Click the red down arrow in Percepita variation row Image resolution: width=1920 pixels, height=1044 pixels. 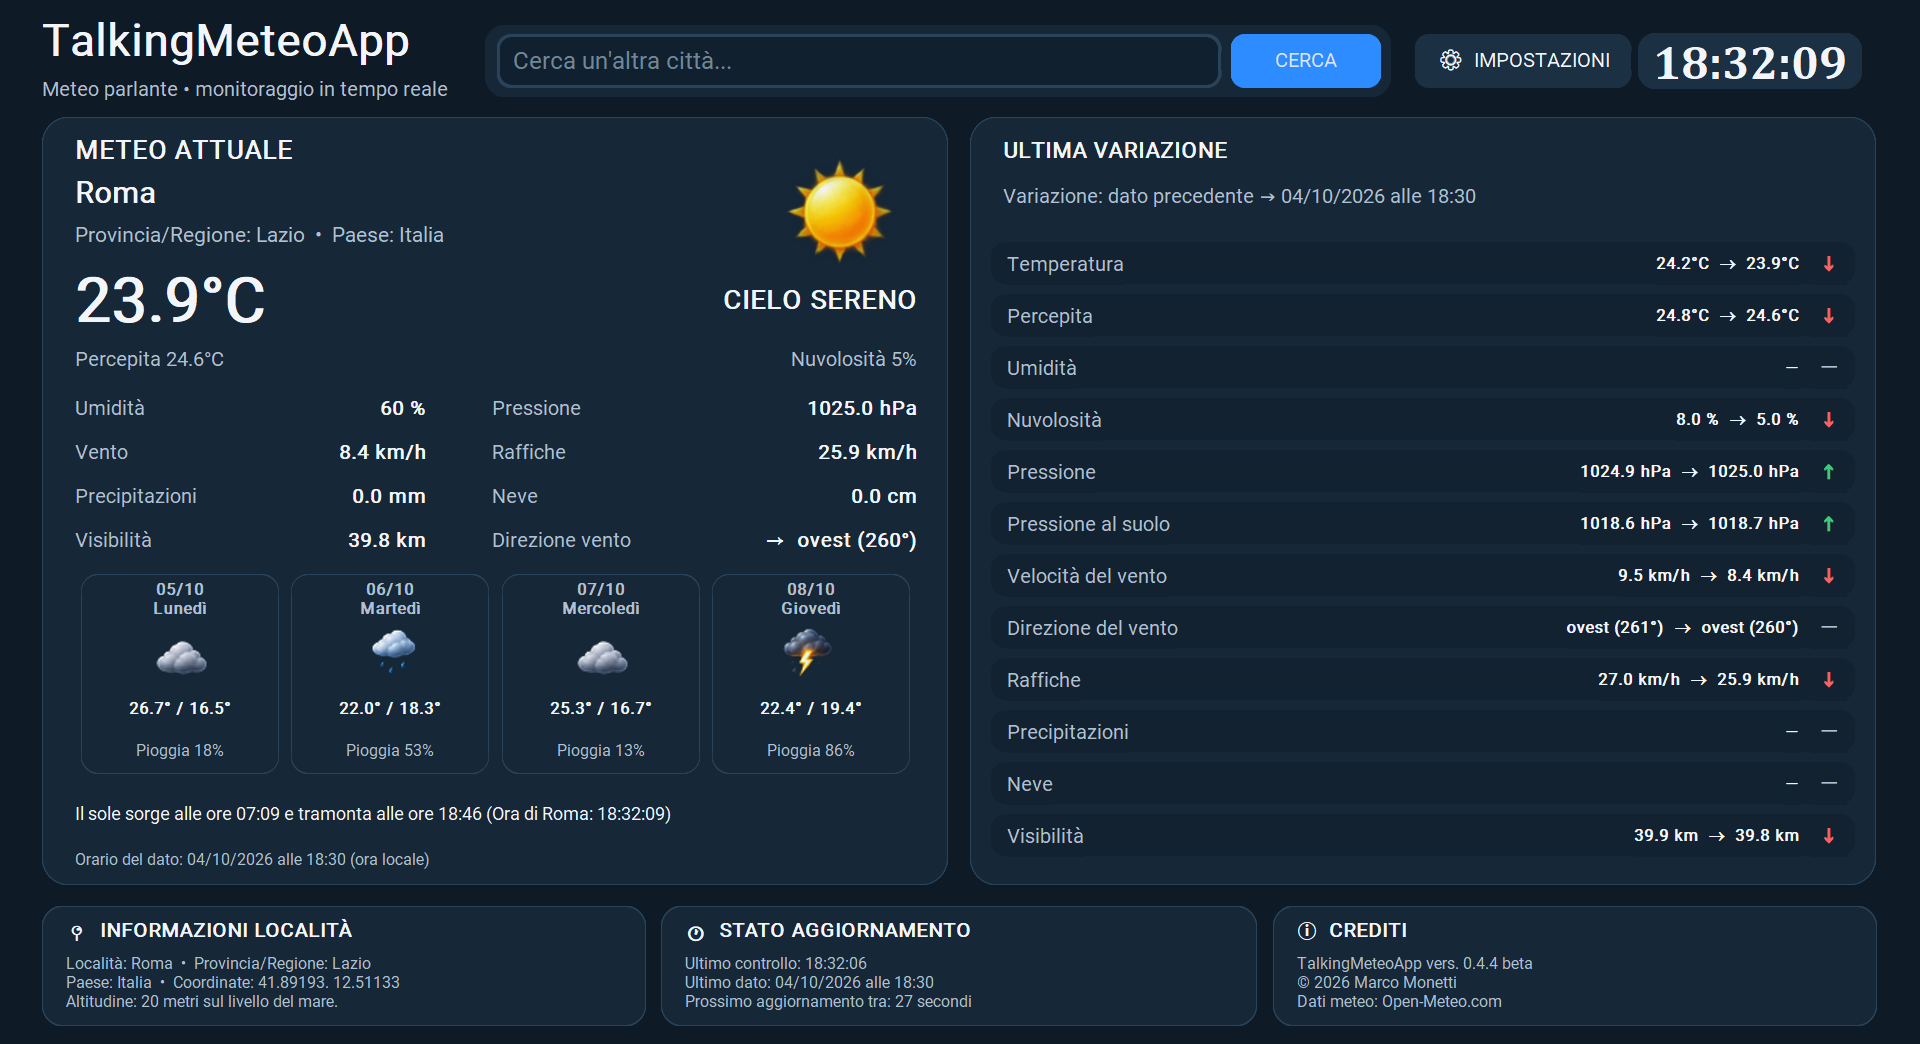point(1829,316)
